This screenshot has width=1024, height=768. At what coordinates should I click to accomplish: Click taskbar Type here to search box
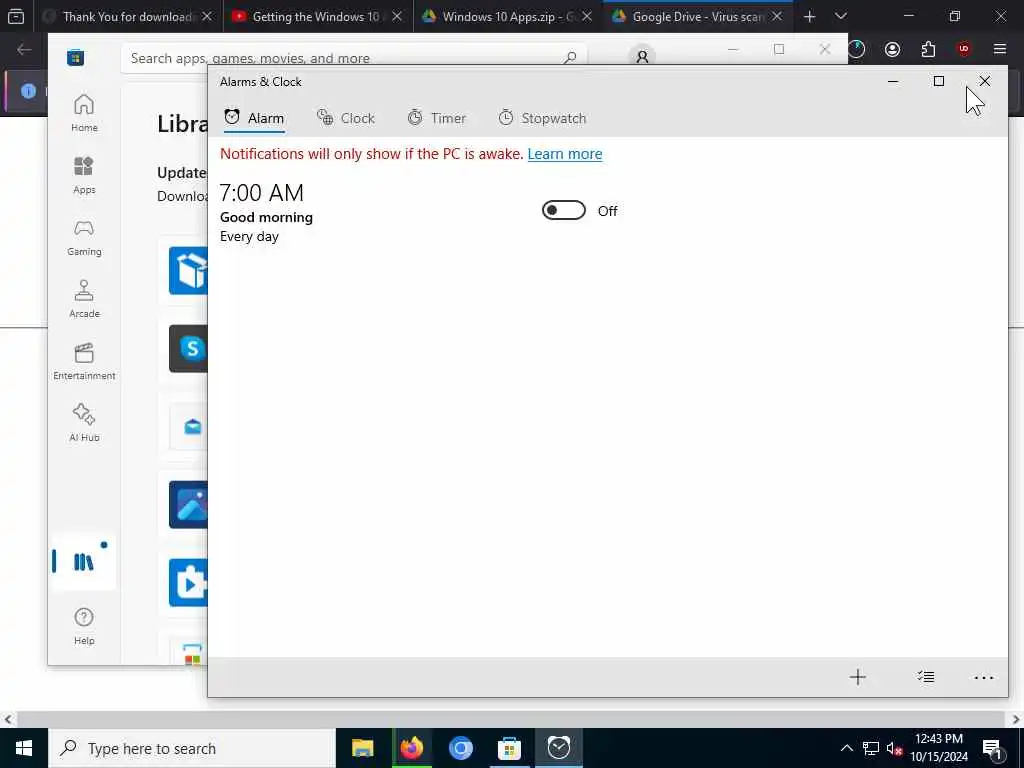[192, 748]
